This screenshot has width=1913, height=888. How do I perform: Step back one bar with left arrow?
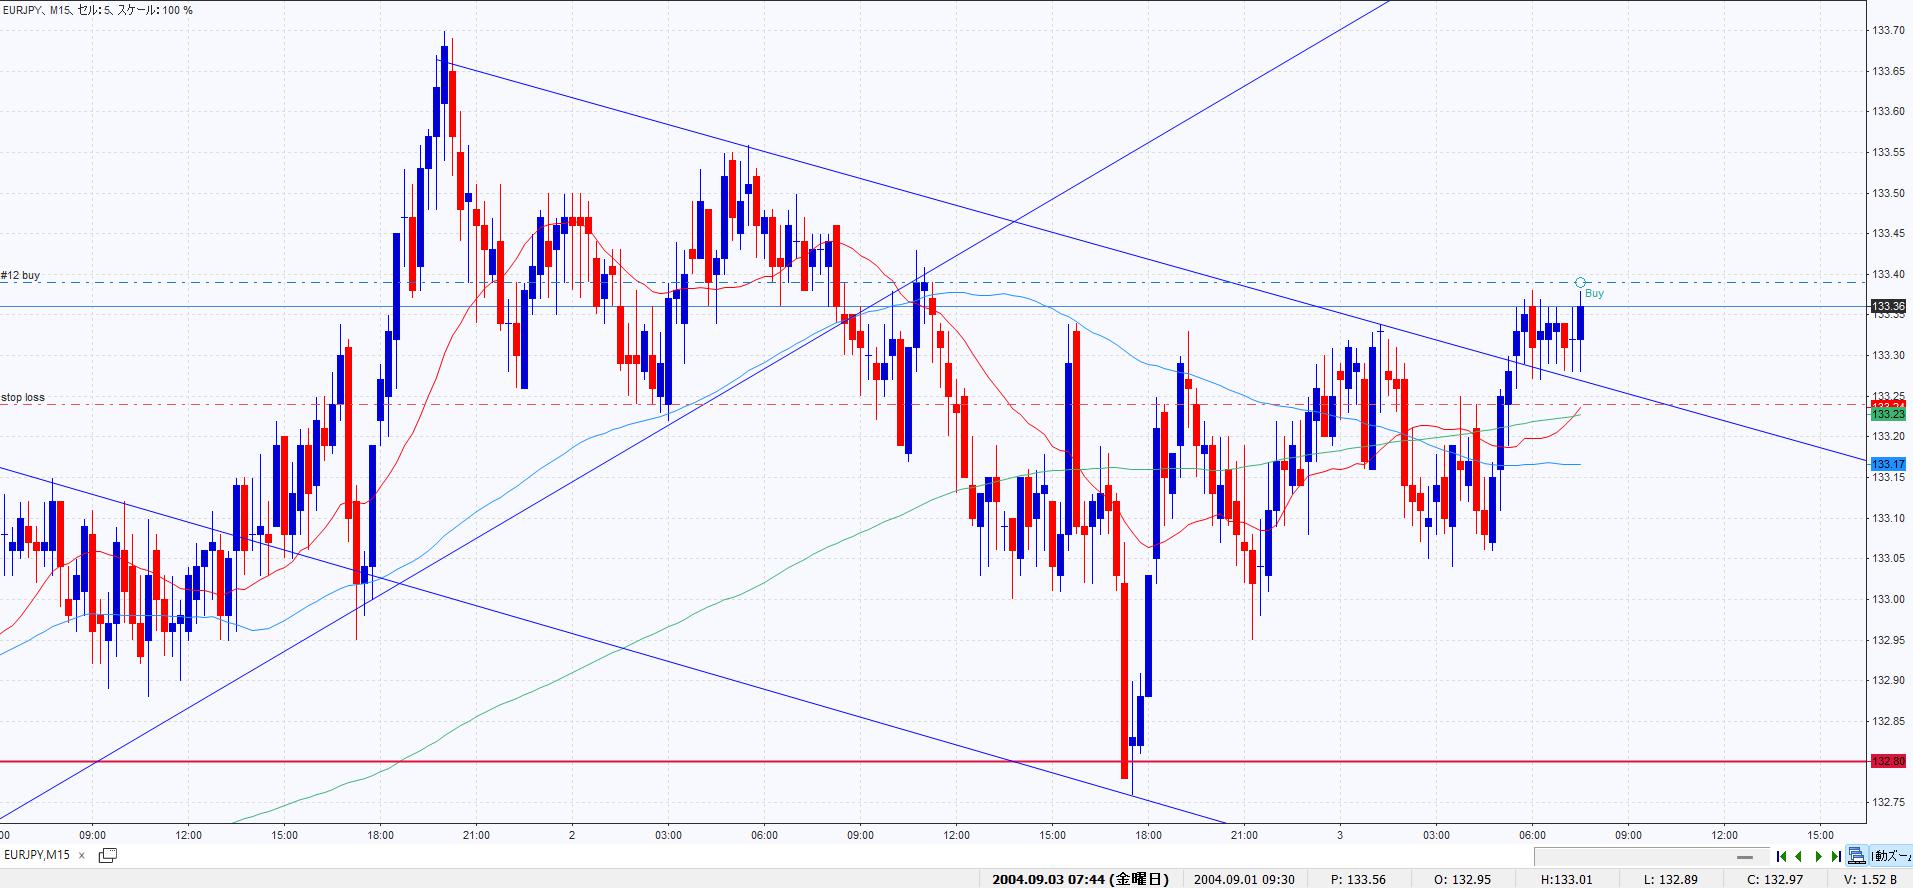tap(1799, 856)
